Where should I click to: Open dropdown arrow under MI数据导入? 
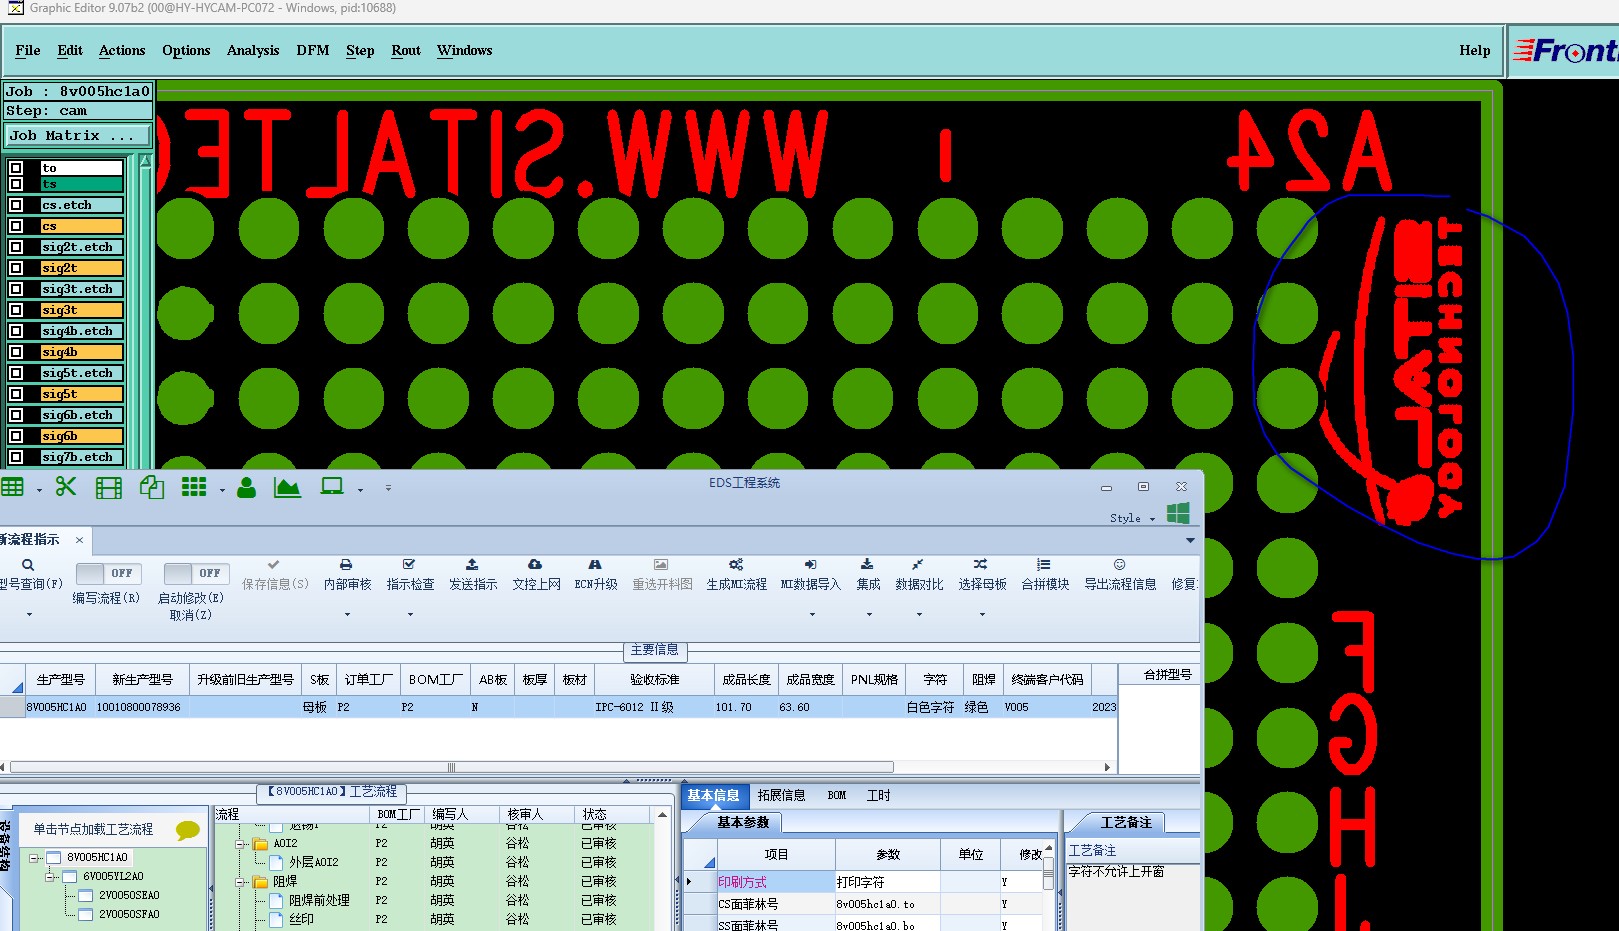(812, 614)
